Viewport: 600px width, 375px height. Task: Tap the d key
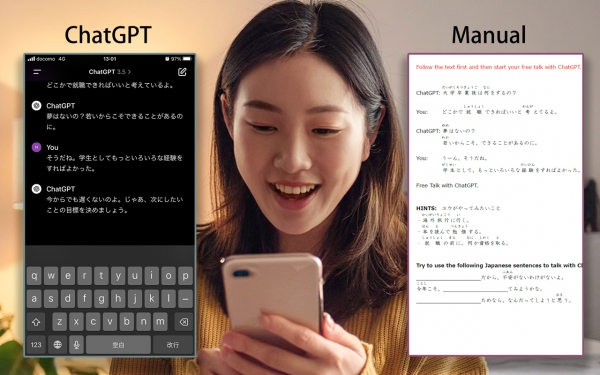[68, 298]
